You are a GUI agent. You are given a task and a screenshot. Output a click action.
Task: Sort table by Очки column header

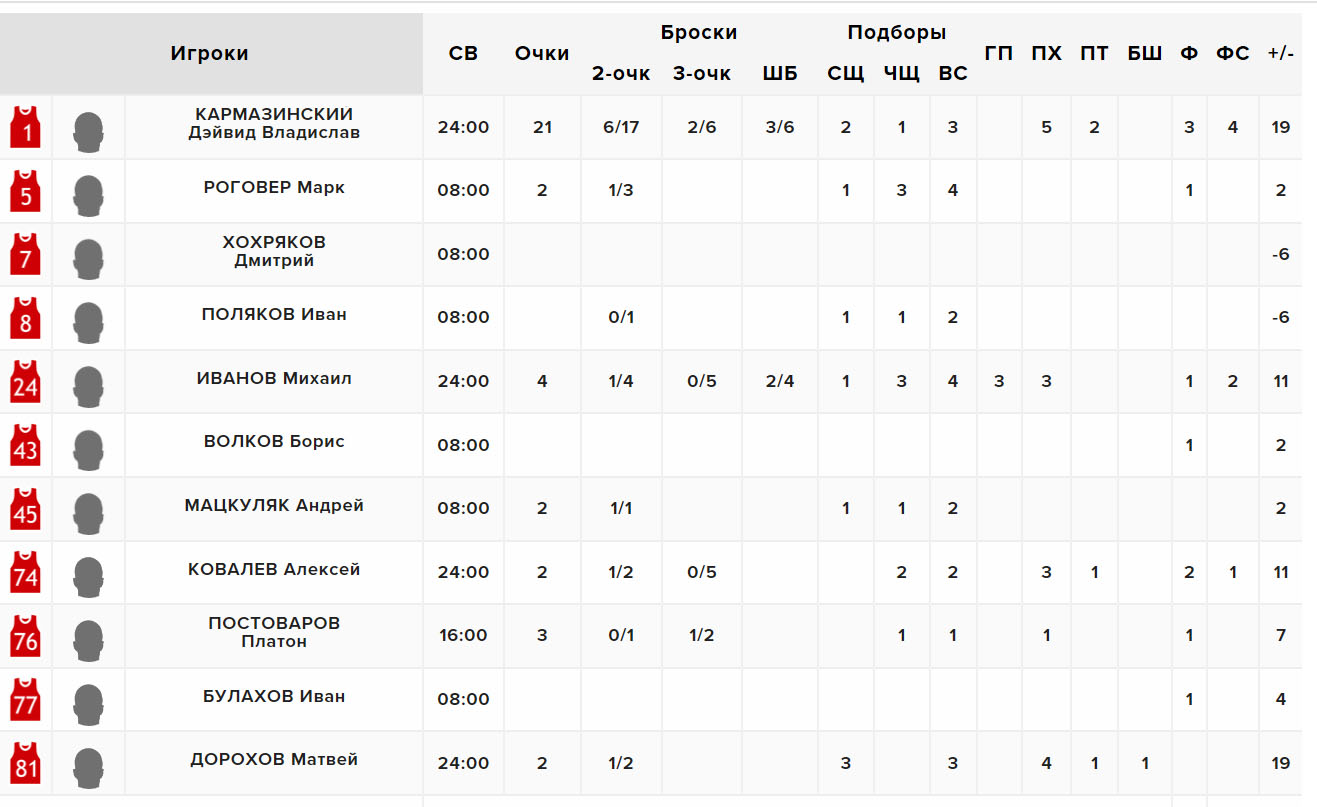point(542,54)
